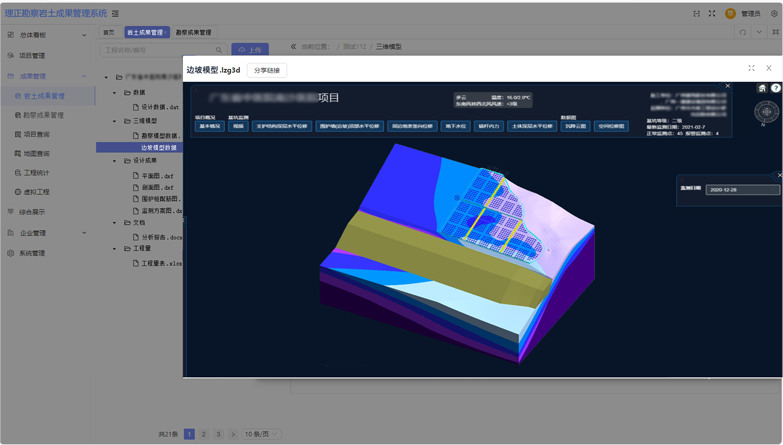Click the home icon in 3D viewer
The width and height of the screenshot is (783, 445).
[x=762, y=88]
